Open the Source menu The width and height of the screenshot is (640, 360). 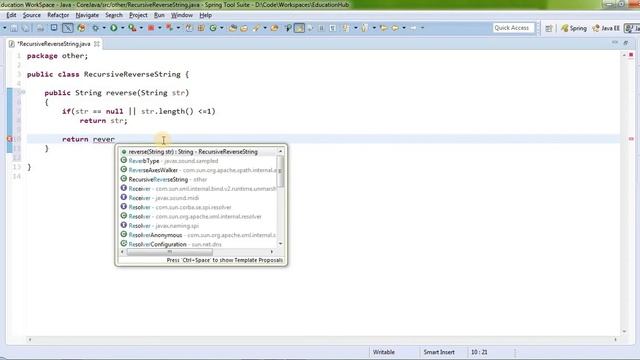tap(31, 15)
